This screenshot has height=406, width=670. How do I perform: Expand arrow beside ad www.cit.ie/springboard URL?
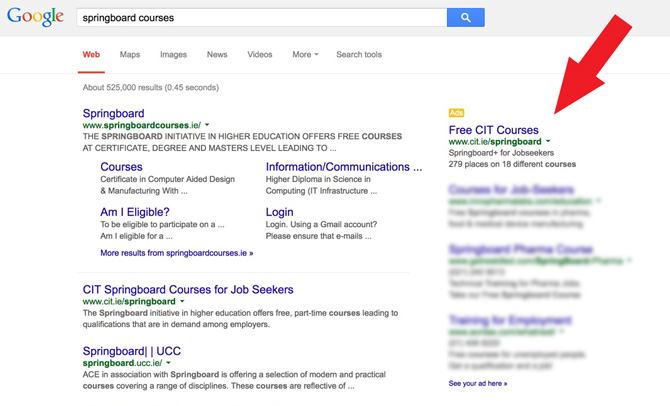pyautogui.click(x=548, y=141)
